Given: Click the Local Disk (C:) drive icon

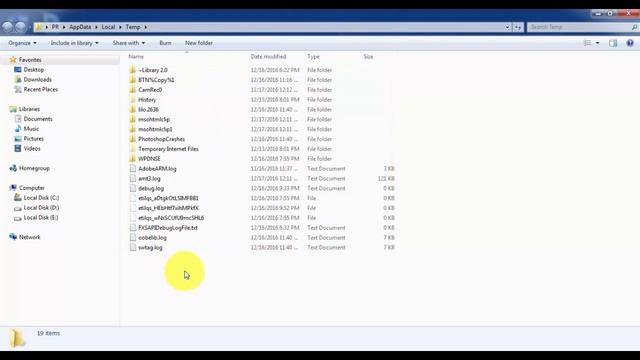Looking at the screenshot, I should pyautogui.click(x=18, y=198).
